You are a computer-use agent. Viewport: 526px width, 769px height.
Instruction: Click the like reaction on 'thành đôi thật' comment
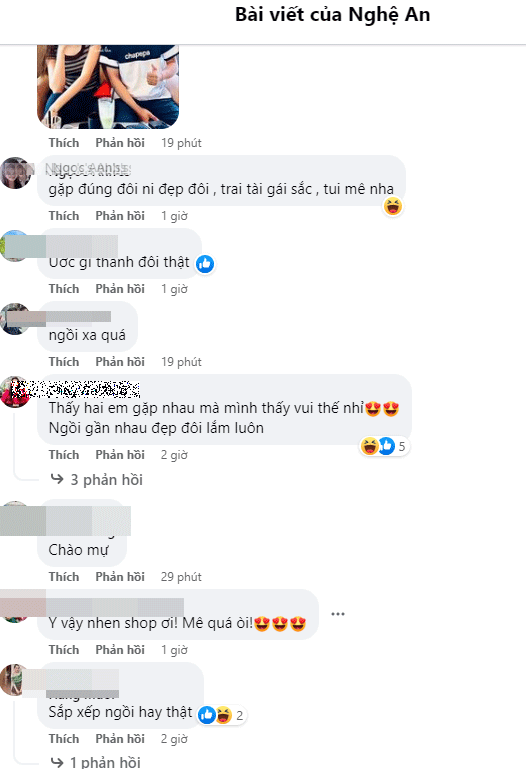tap(205, 264)
